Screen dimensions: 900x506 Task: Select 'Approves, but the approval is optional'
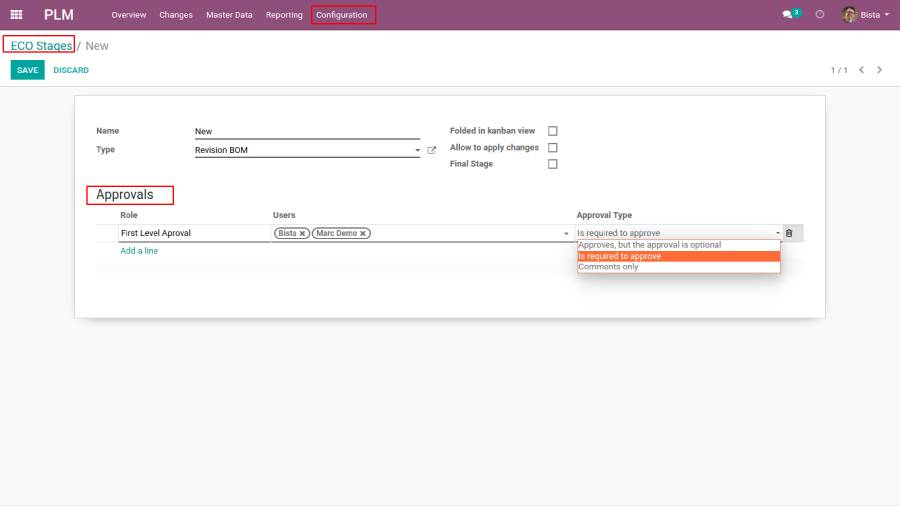(650, 245)
